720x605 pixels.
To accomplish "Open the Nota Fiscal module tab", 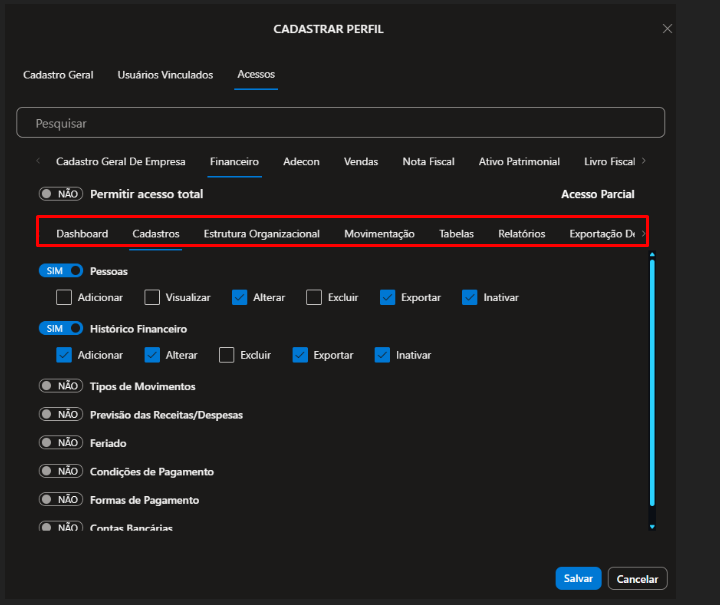I will [428, 161].
